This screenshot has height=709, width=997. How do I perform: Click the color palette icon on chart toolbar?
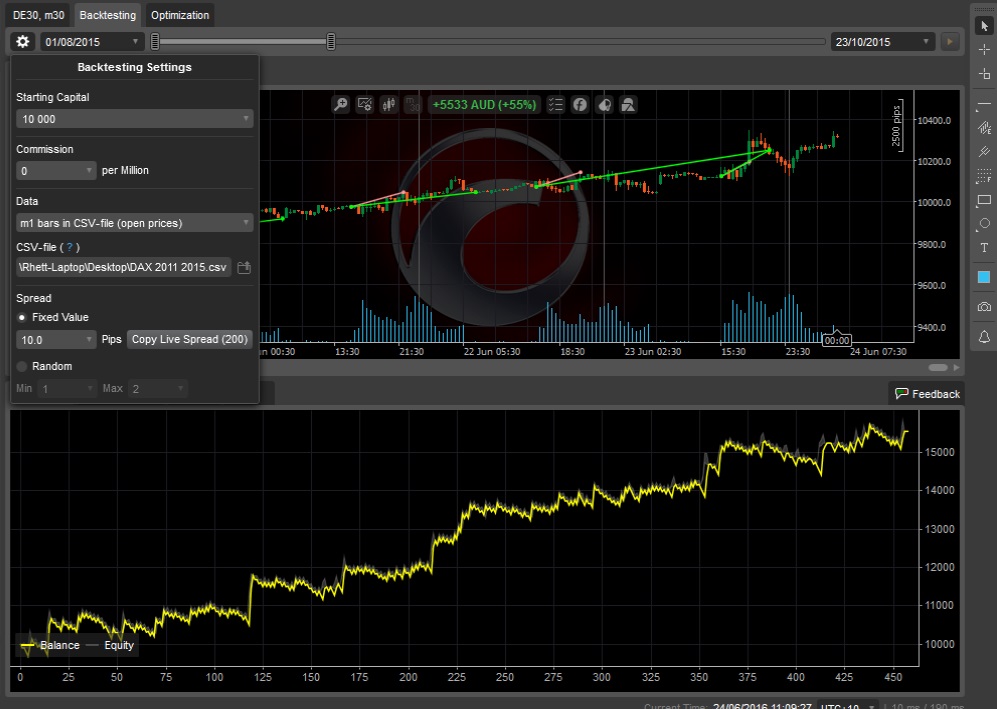point(604,104)
